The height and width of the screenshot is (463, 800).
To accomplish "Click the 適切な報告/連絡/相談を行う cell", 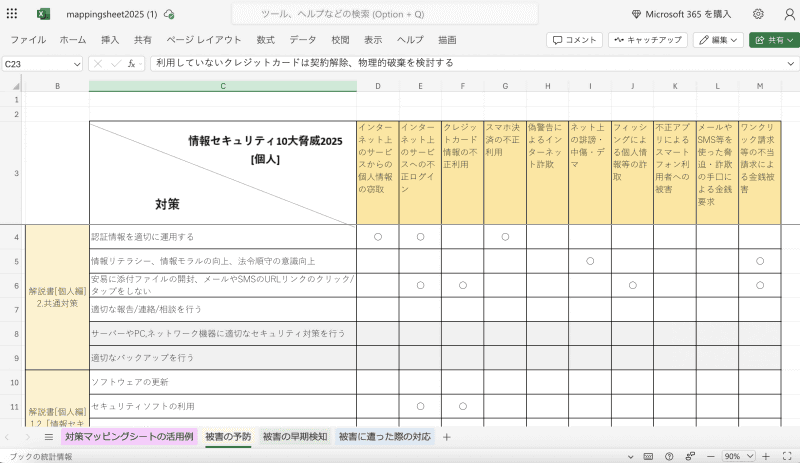I will 223,309.
